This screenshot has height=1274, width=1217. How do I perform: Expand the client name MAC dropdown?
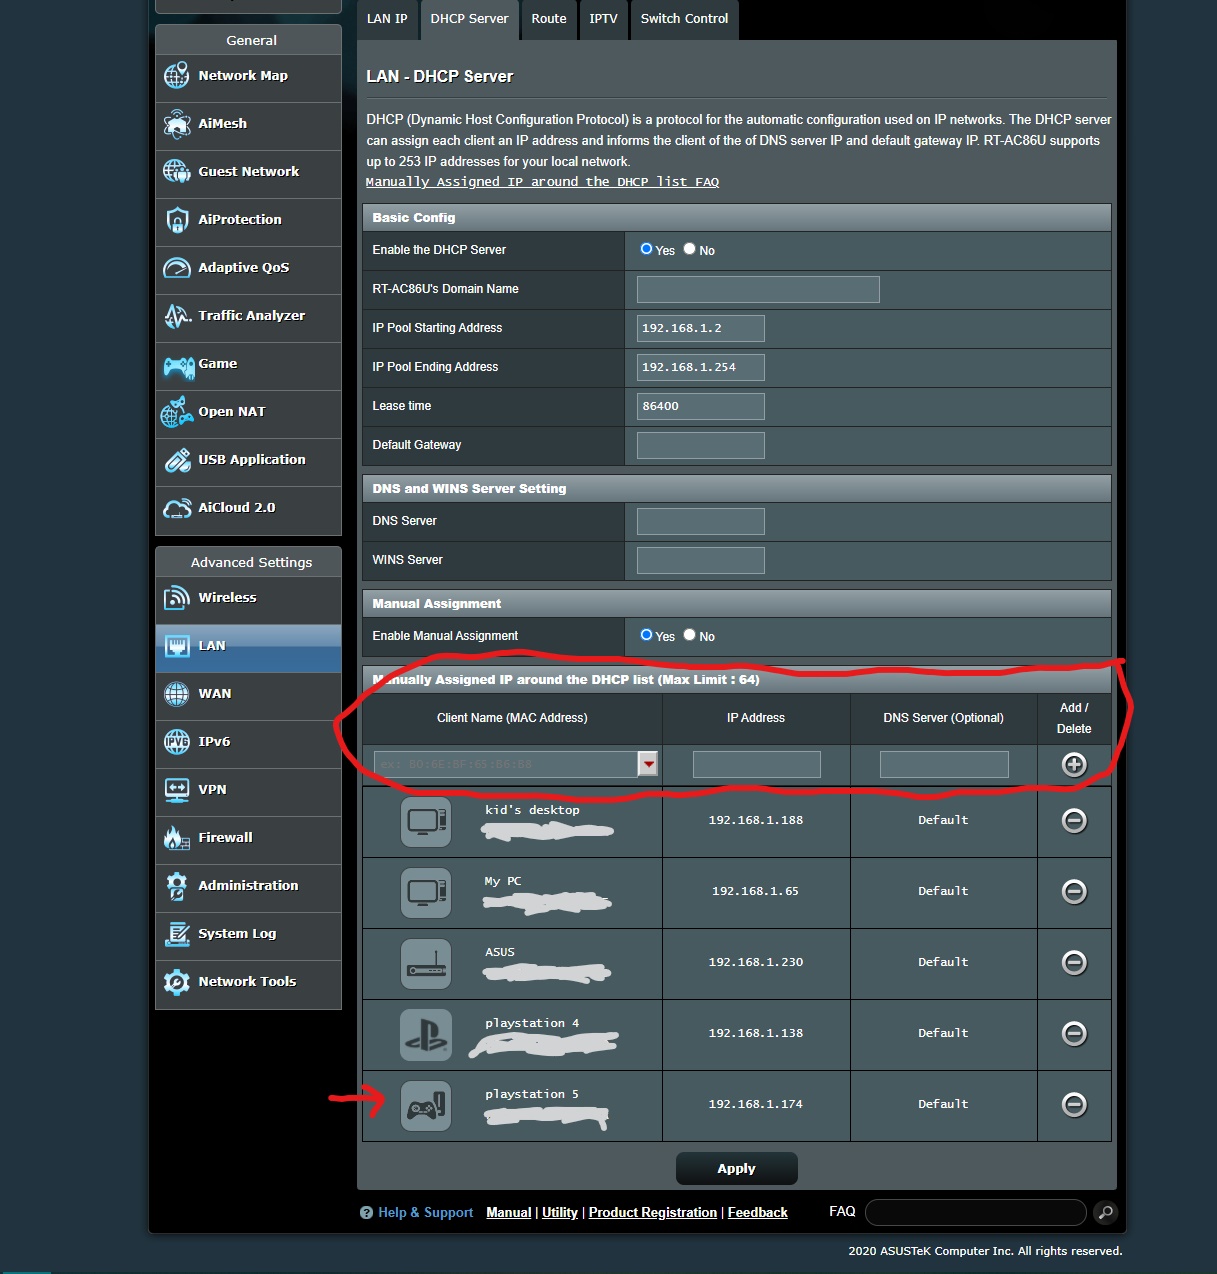click(648, 765)
